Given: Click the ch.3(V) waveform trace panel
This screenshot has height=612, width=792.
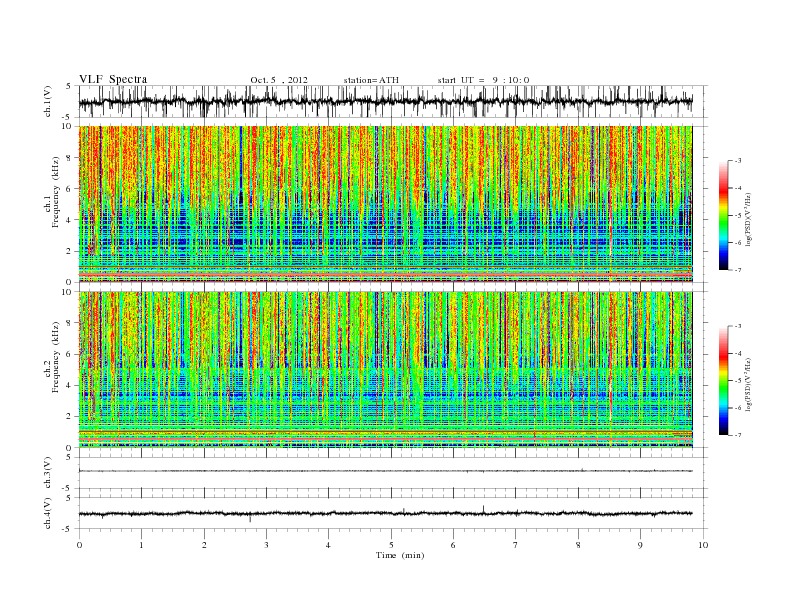Looking at the screenshot, I should [x=393, y=473].
